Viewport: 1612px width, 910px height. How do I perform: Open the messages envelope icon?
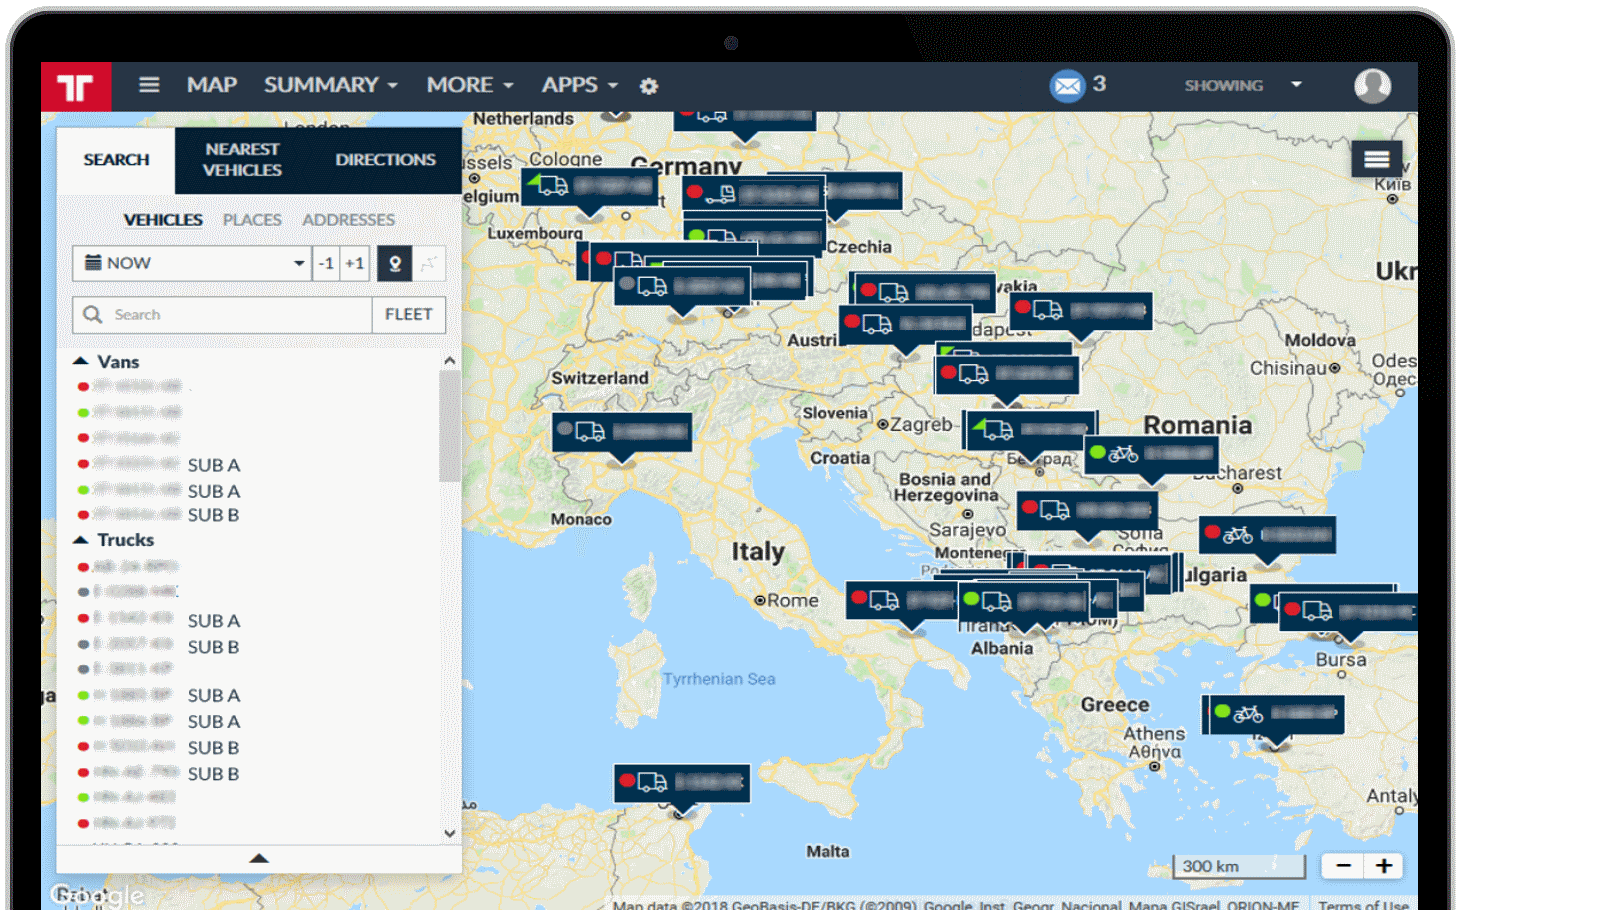click(x=1067, y=86)
